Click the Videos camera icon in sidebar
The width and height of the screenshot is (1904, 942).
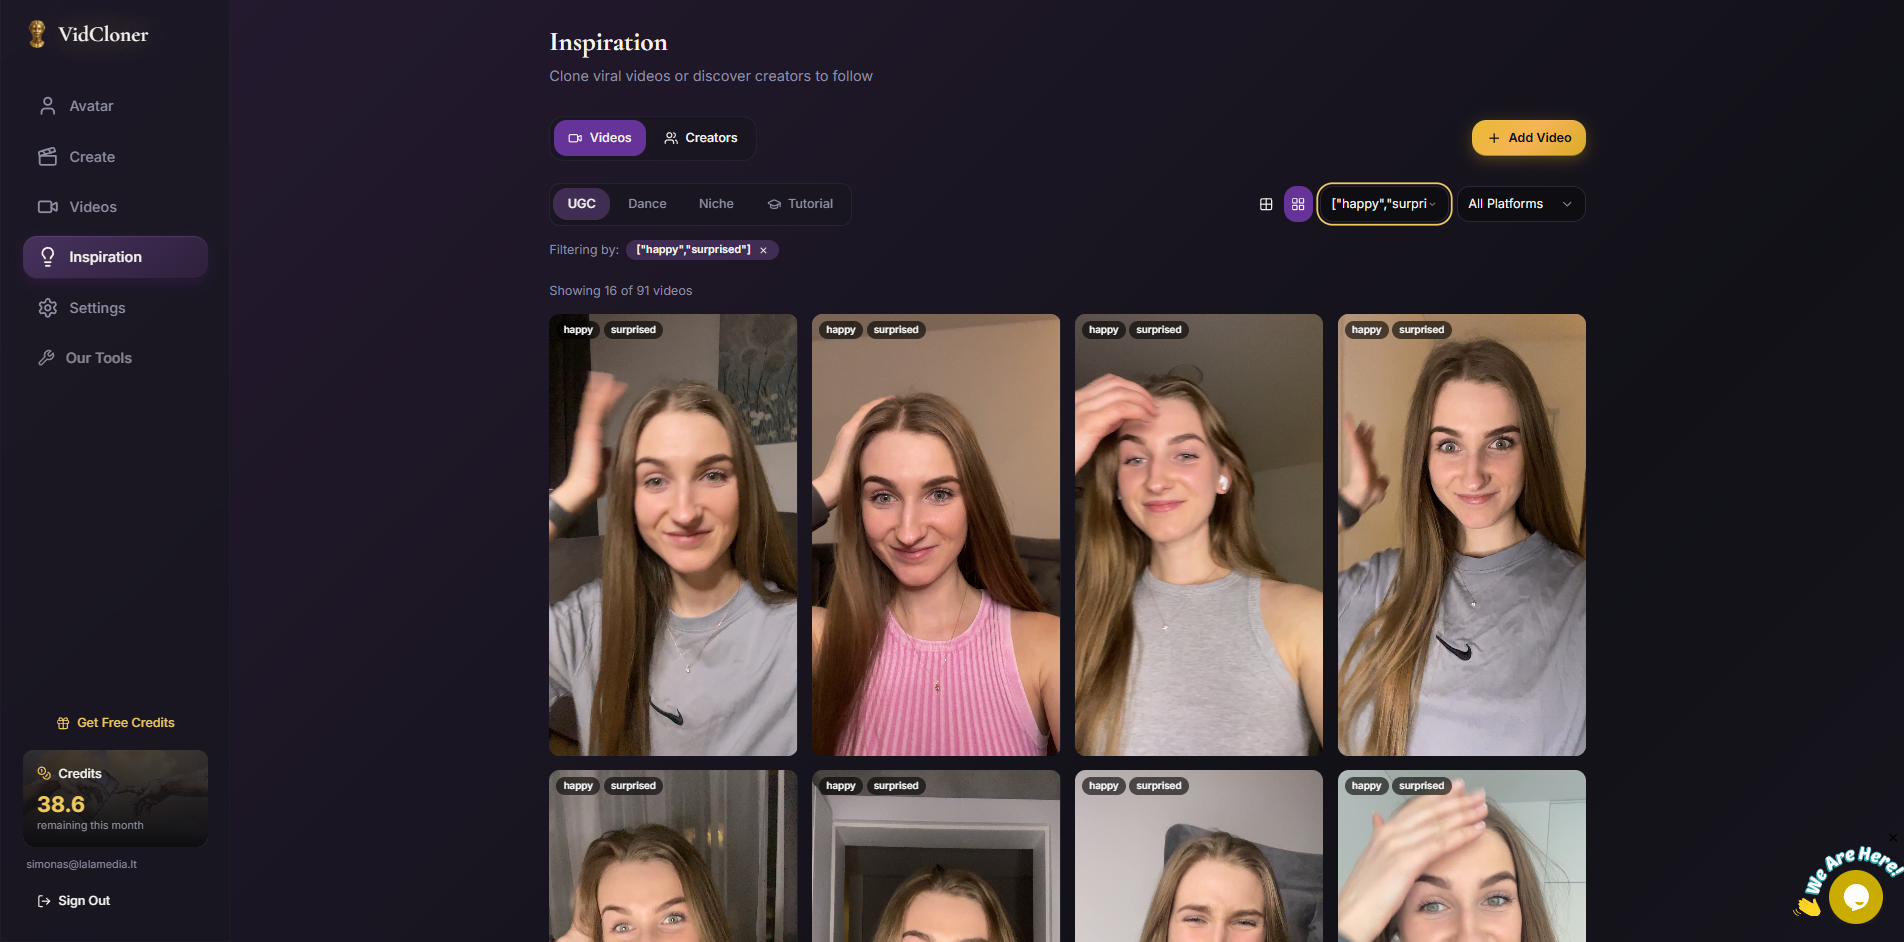pyautogui.click(x=47, y=206)
